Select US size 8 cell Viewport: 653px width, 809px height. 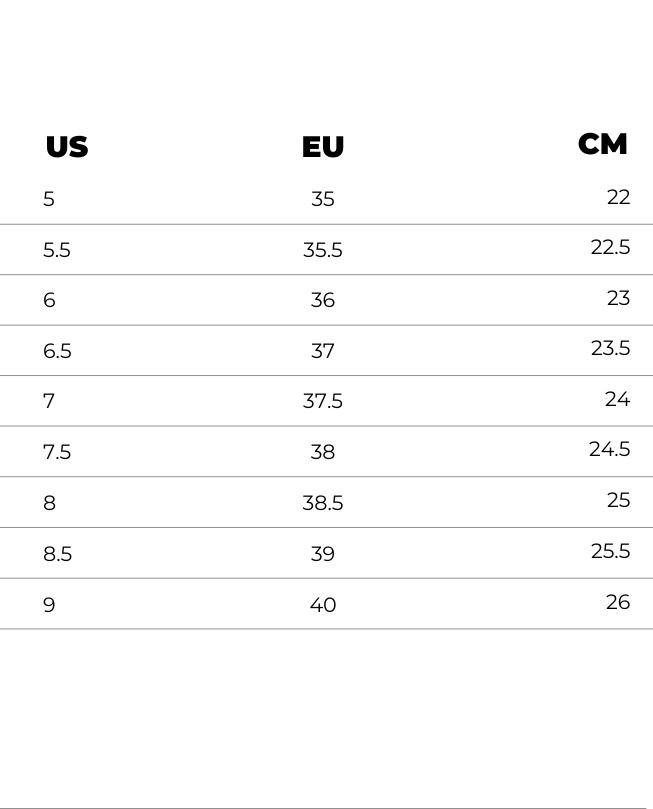50,503
